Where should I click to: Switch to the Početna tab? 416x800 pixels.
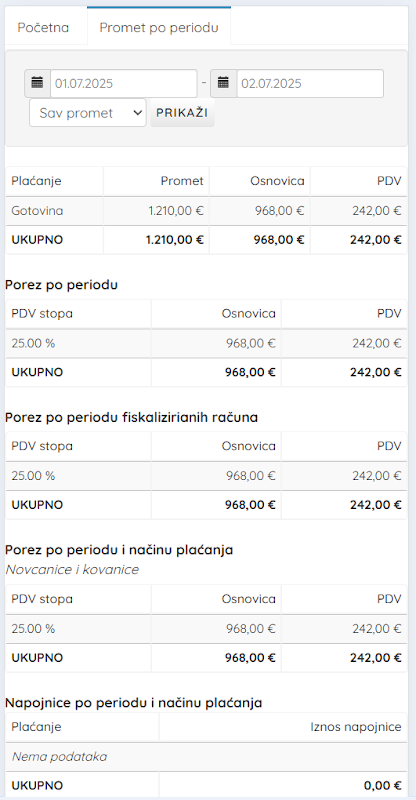coord(43,28)
